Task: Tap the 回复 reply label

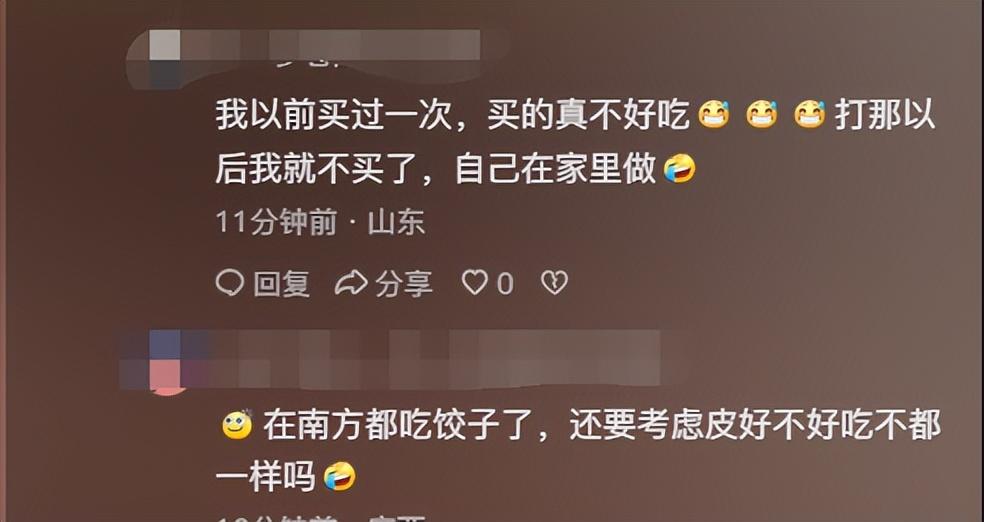Action: (x=282, y=284)
